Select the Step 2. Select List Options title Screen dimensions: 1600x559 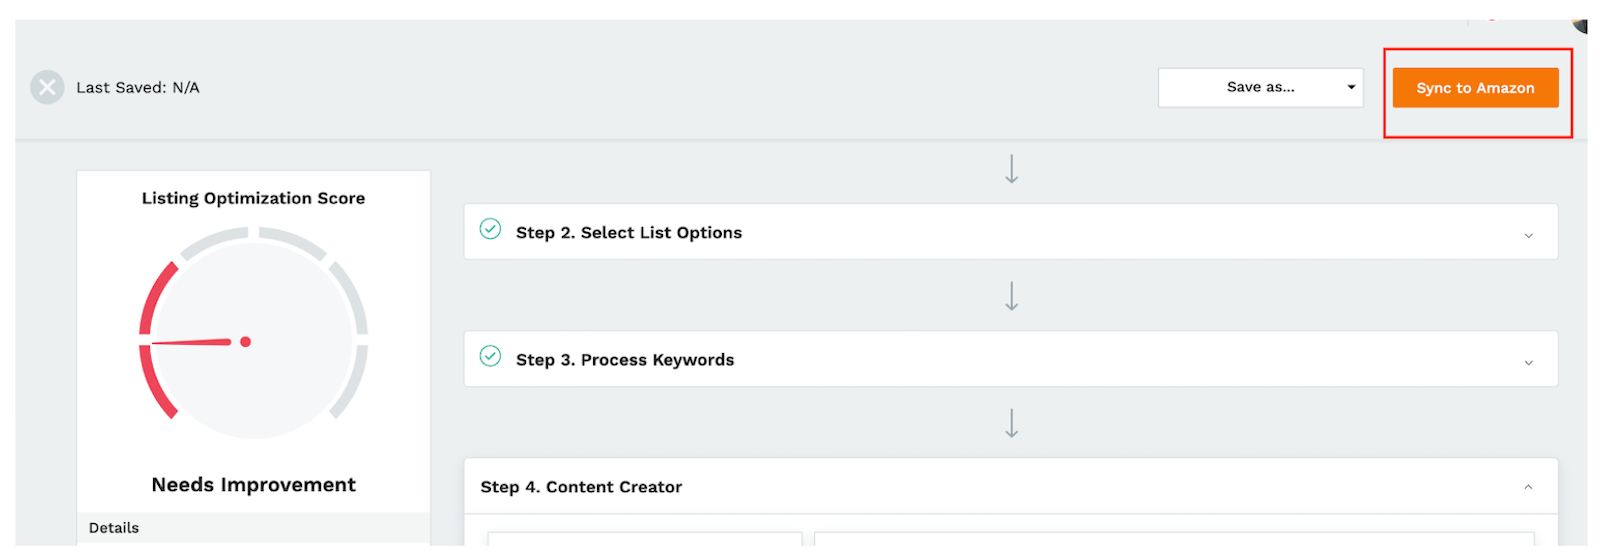pyautogui.click(x=629, y=233)
